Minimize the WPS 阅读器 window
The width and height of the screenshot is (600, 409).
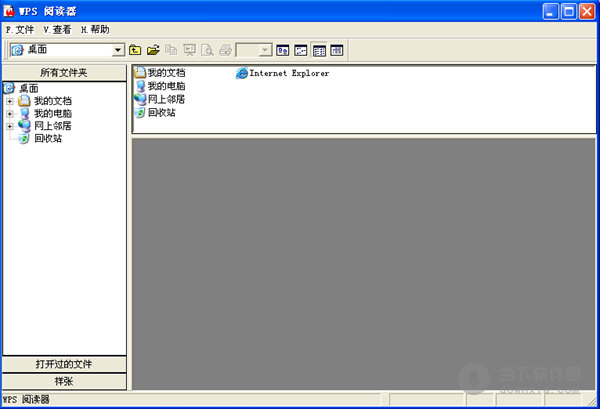[x=550, y=11]
